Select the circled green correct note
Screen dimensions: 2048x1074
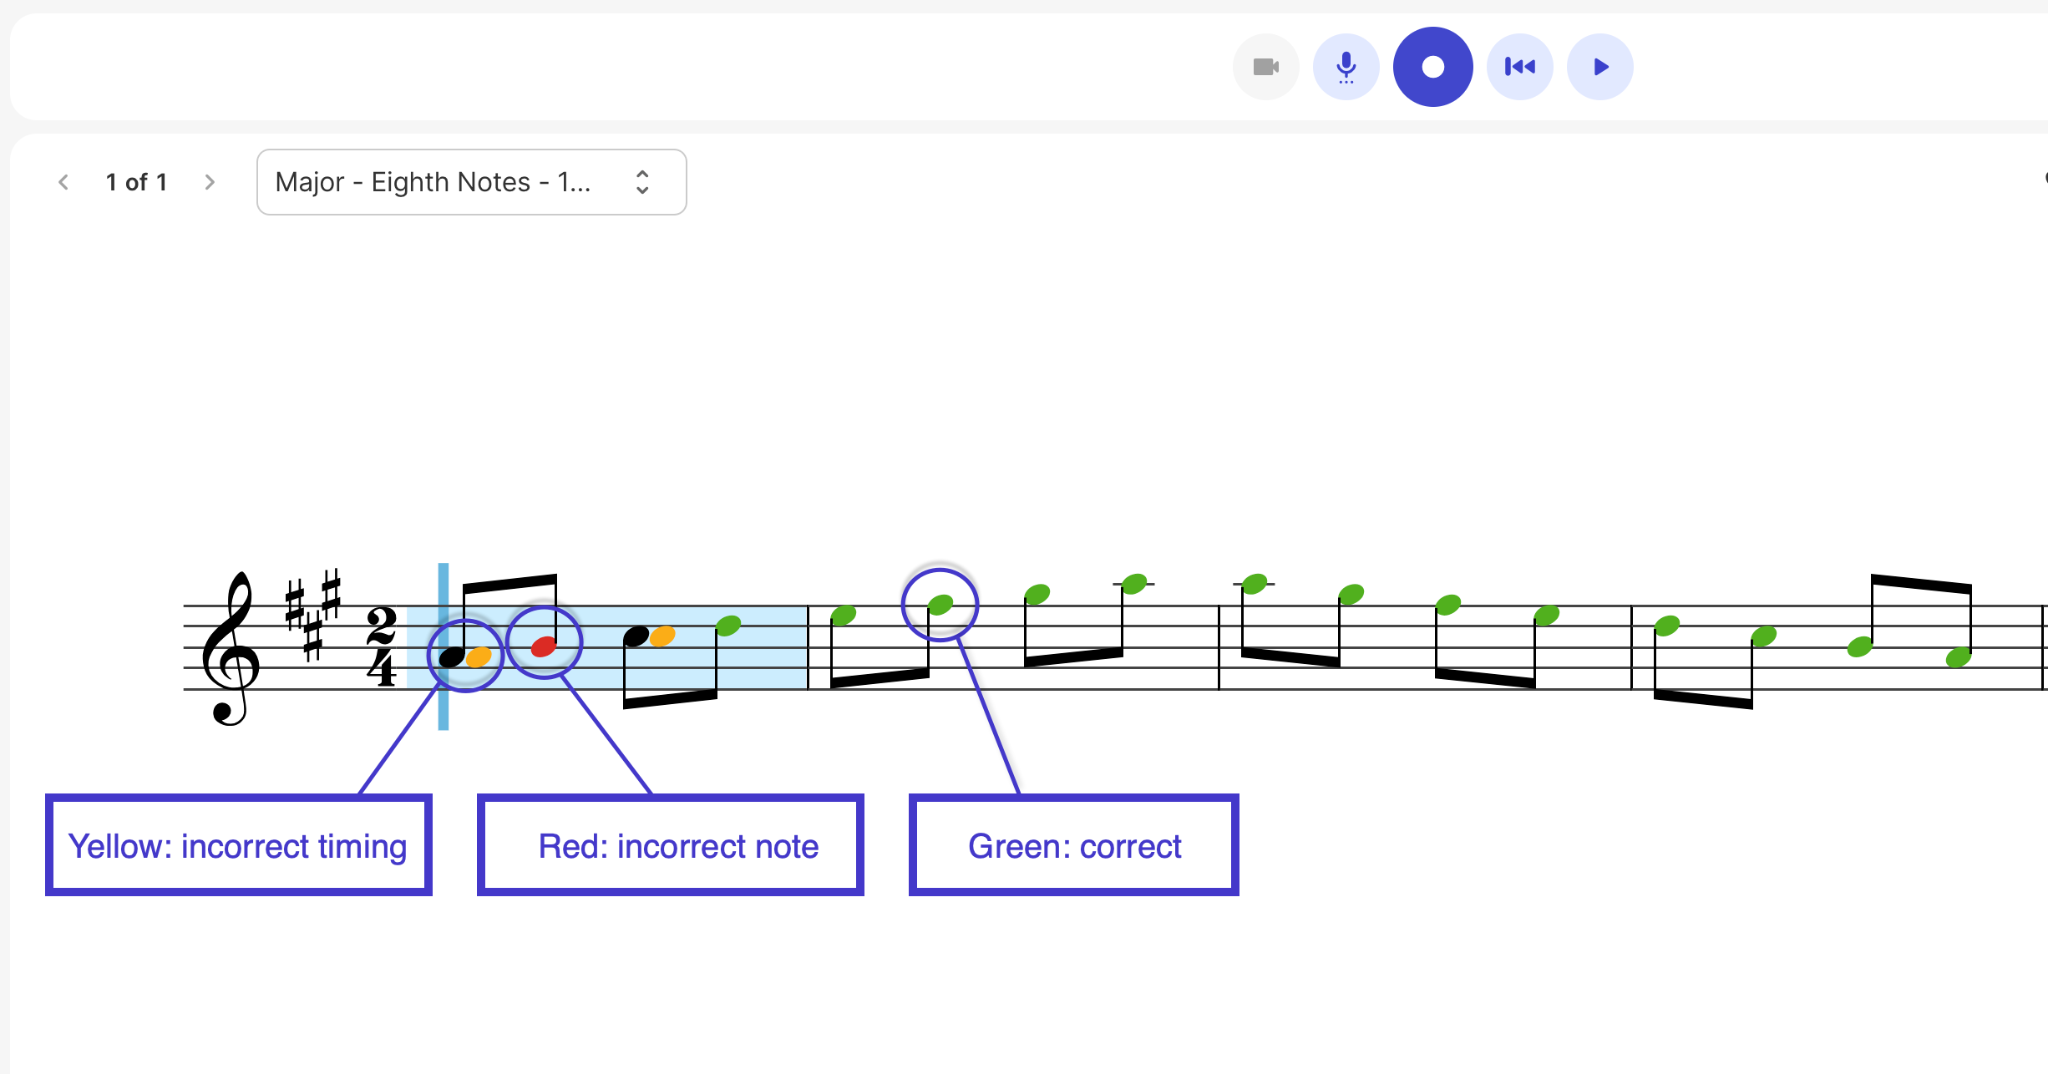pos(940,604)
